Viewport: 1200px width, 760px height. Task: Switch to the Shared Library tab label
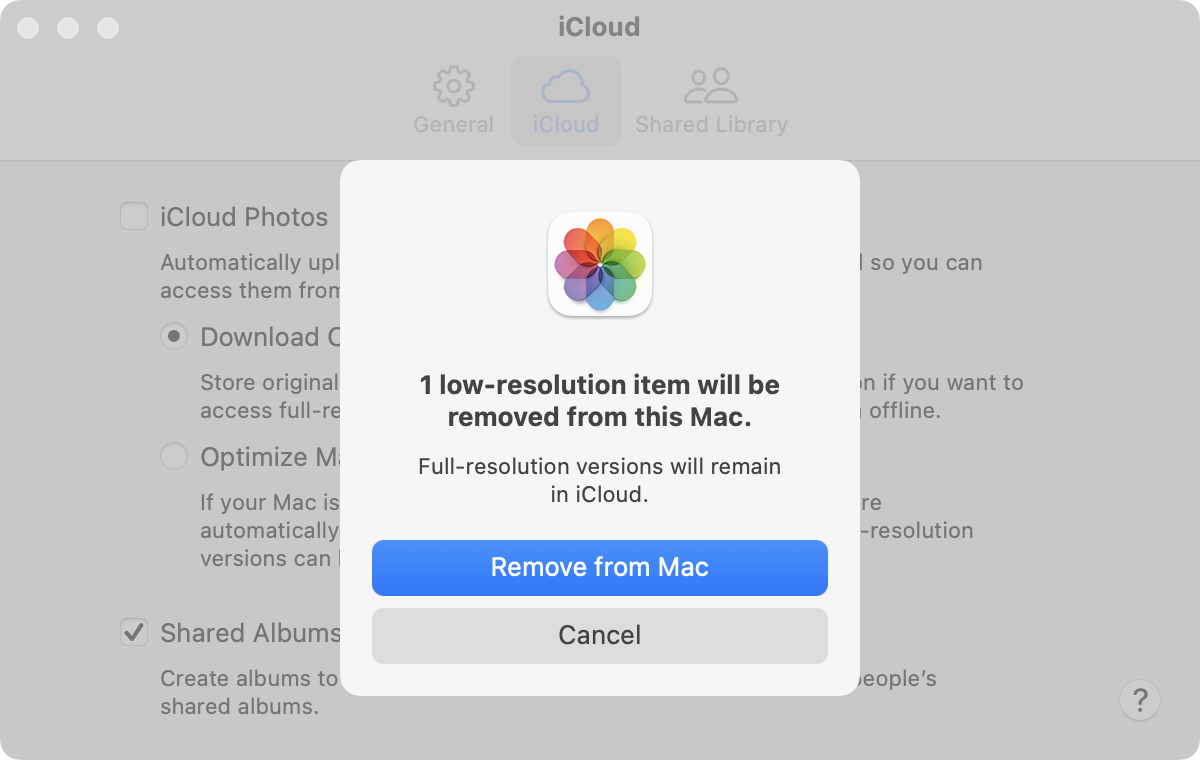(x=711, y=124)
